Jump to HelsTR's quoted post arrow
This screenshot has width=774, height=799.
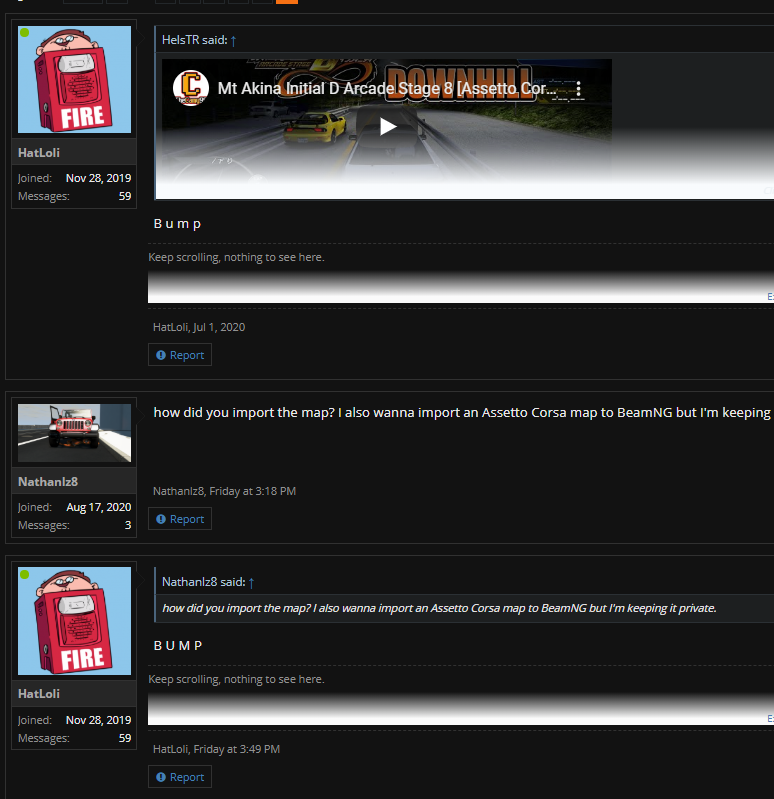(233, 40)
